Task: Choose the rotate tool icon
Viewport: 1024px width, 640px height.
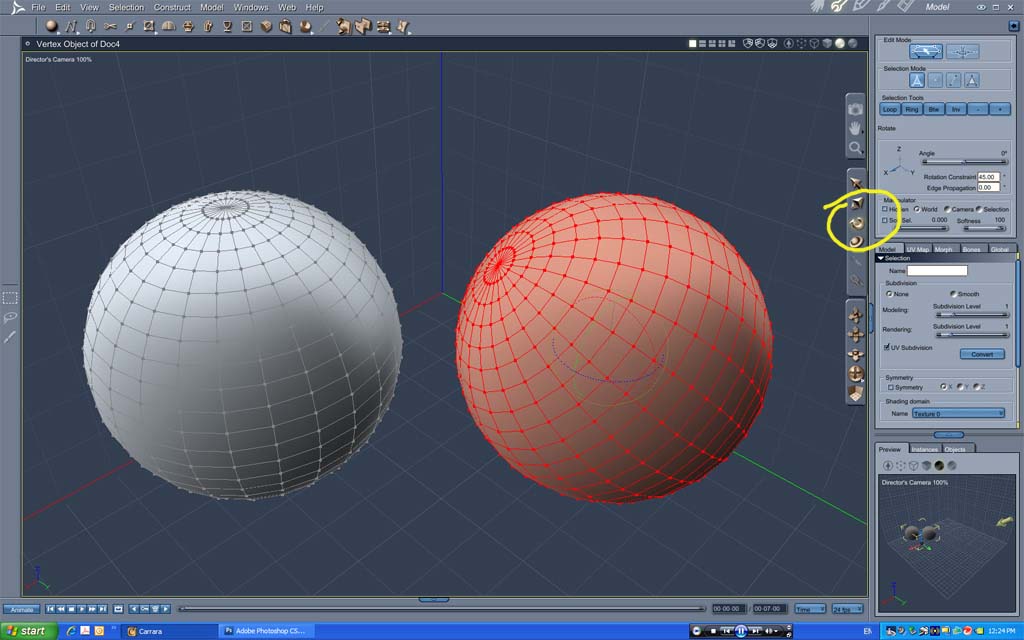Action: click(x=856, y=222)
